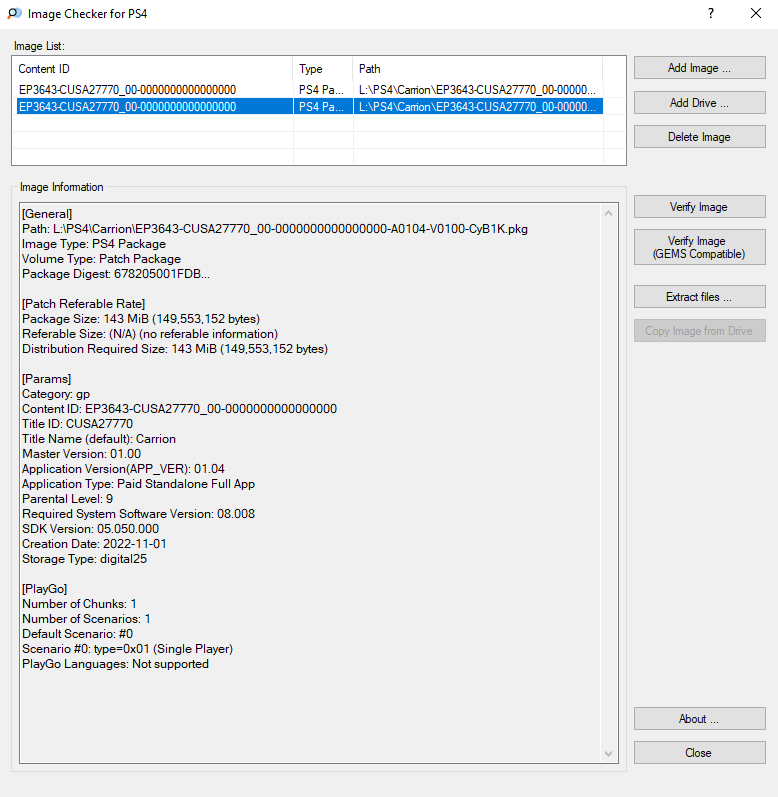
Task: Click PlayGo Languages Not supported line
Action: 115,664
